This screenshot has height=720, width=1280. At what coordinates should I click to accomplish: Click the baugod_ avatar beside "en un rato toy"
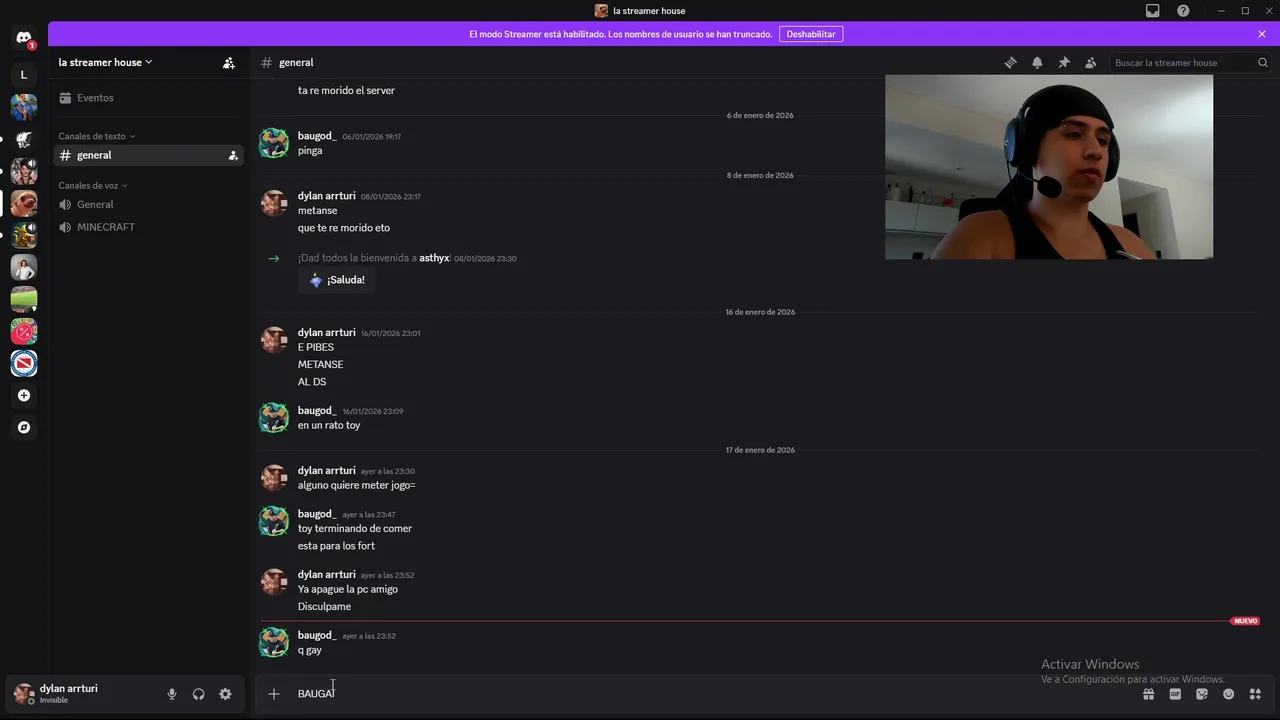pyautogui.click(x=274, y=418)
